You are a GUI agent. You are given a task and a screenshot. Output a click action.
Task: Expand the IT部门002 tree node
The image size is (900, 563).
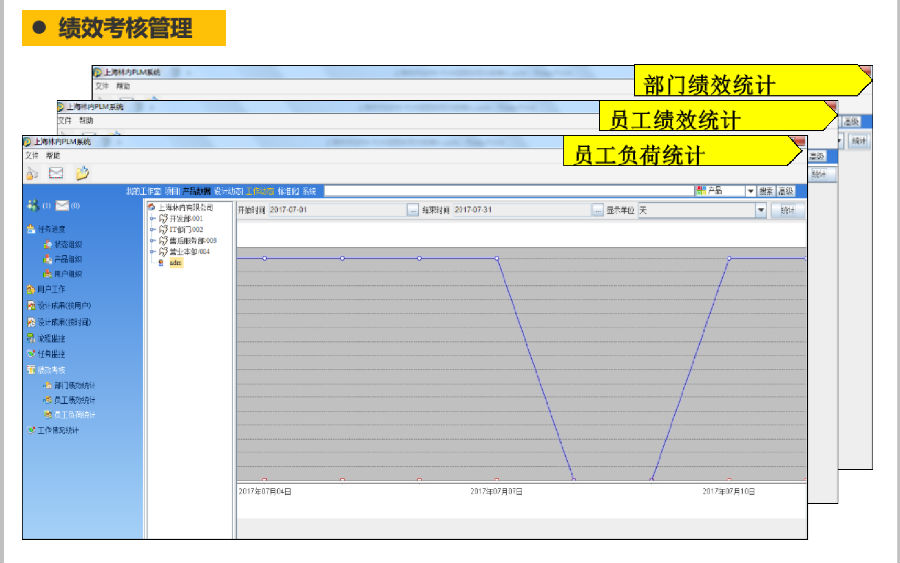[153, 230]
